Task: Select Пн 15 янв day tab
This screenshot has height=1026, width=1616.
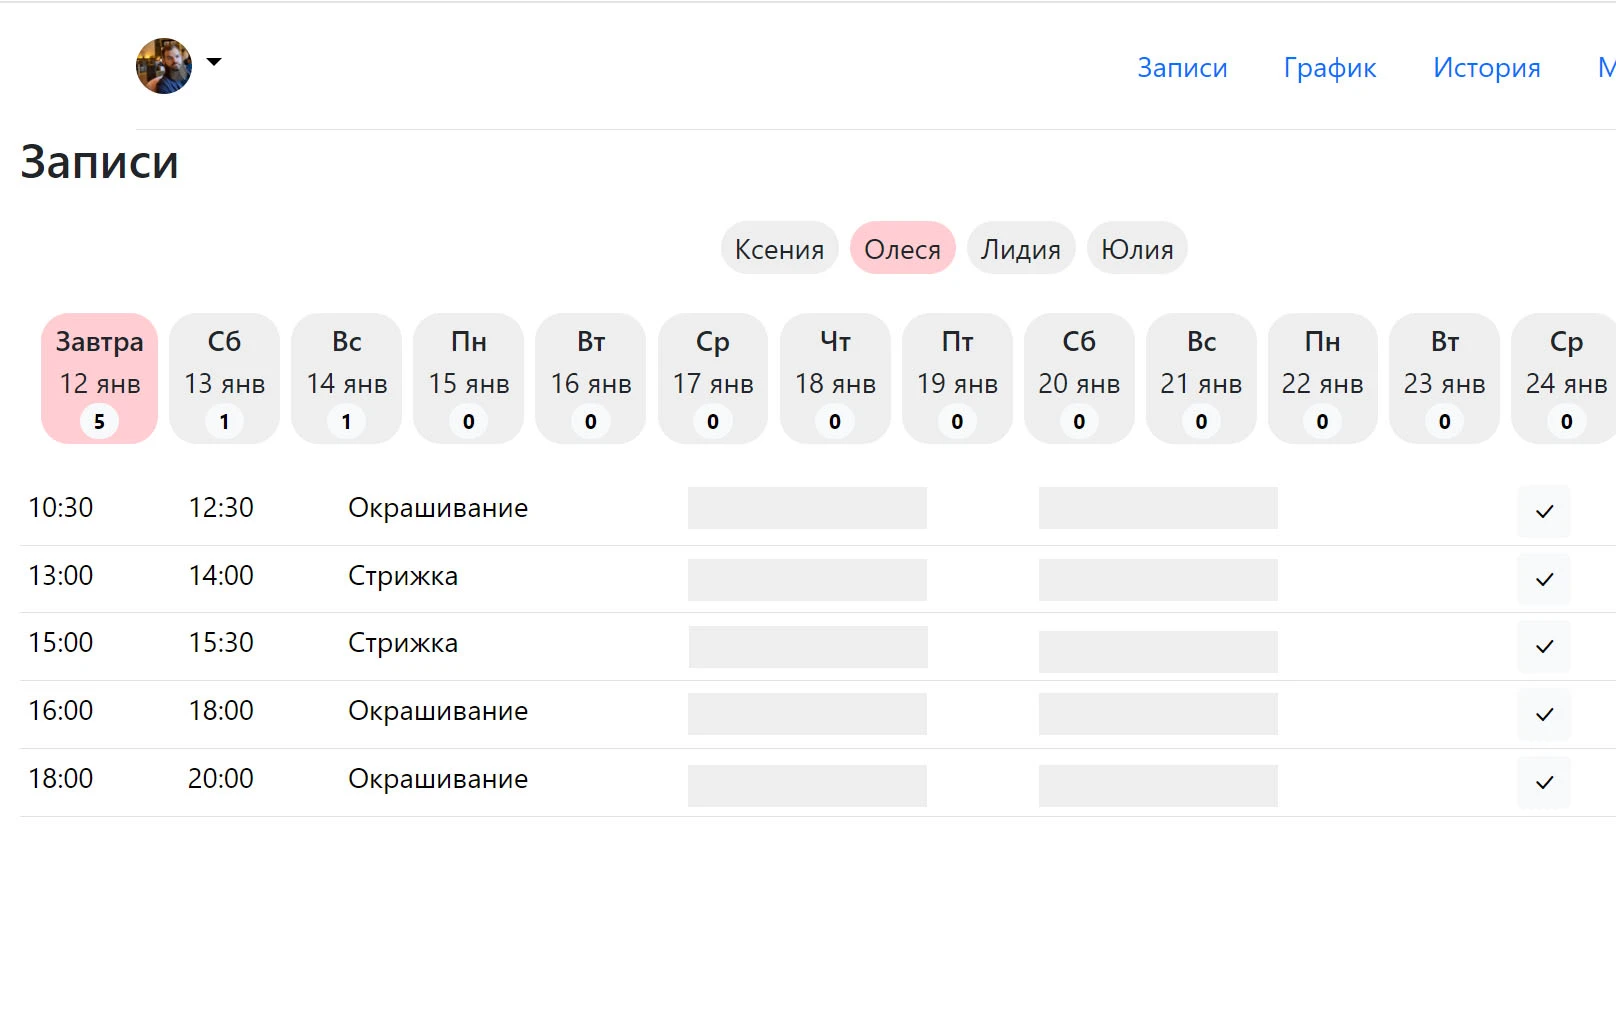Action: click(x=468, y=378)
